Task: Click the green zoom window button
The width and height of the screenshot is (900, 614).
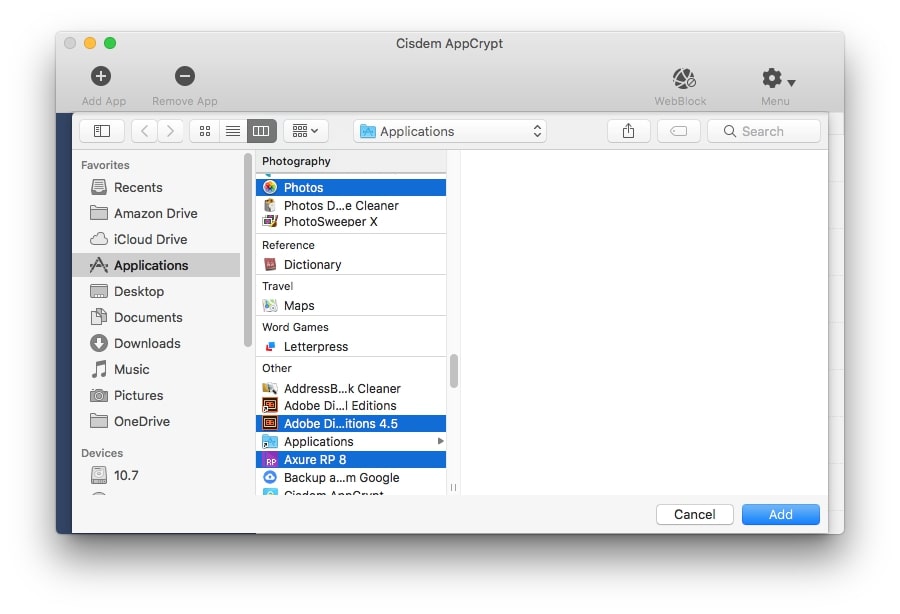Action: click(110, 43)
